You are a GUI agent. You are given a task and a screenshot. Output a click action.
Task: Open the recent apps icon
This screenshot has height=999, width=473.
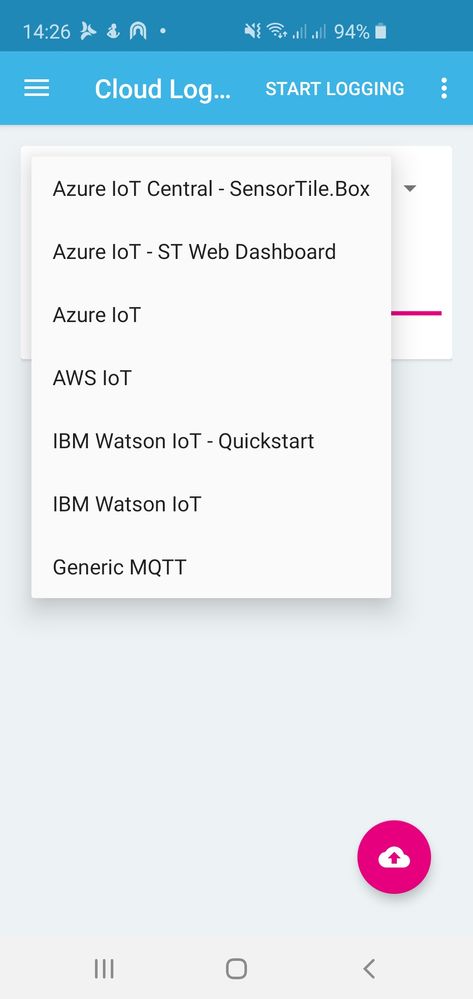click(104, 968)
